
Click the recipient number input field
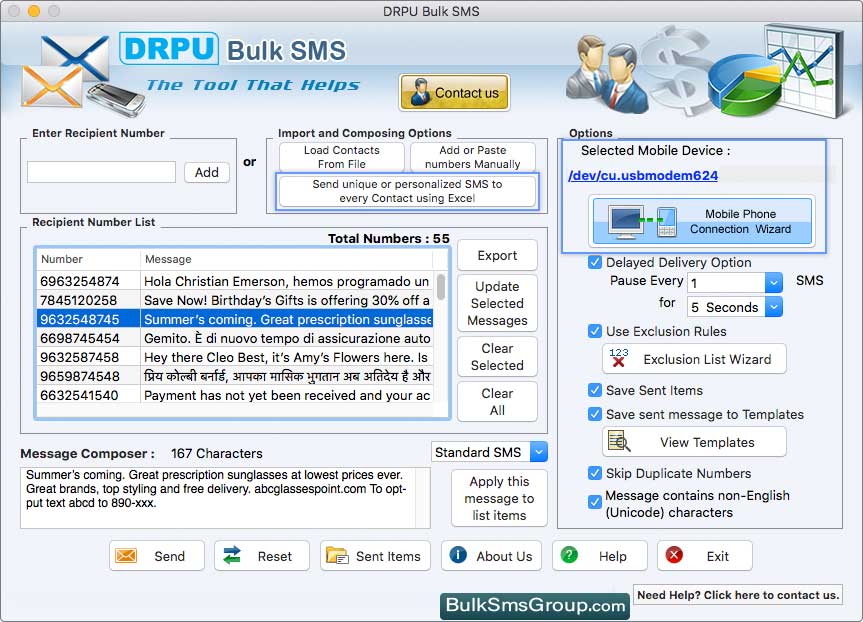click(x=102, y=172)
